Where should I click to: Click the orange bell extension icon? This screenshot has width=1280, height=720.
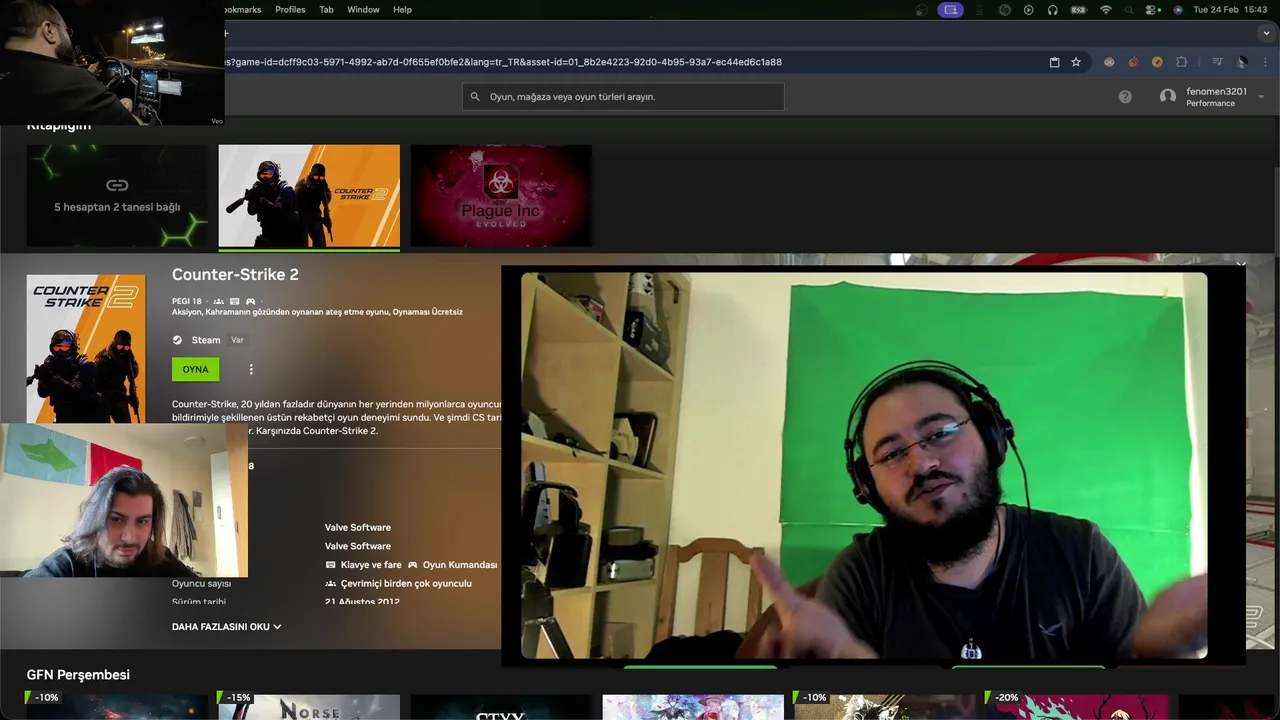(x=1133, y=62)
